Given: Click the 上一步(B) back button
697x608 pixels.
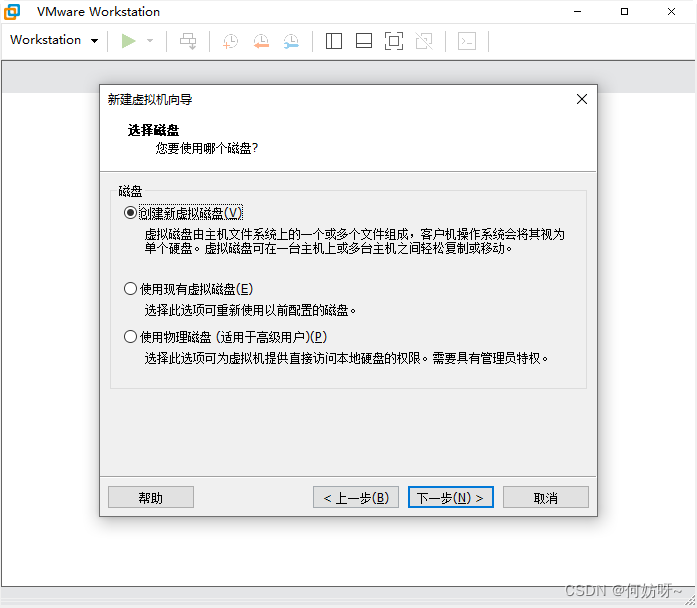Looking at the screenshot, I should pos(356,497).
